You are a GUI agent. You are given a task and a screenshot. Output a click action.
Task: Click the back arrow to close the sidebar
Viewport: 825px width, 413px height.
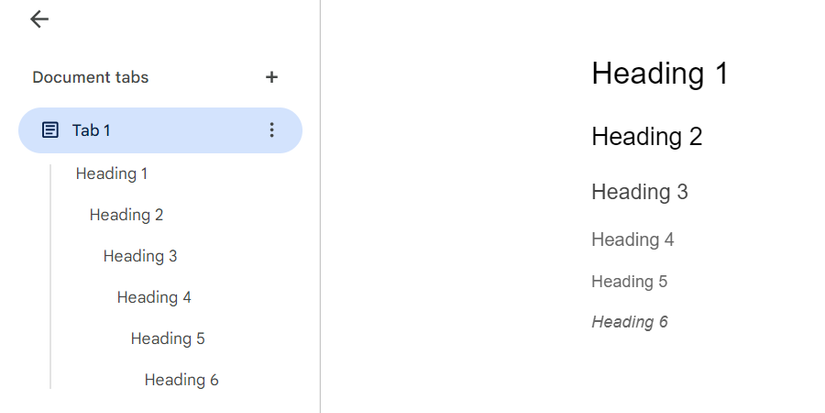(x=40, y=19)
